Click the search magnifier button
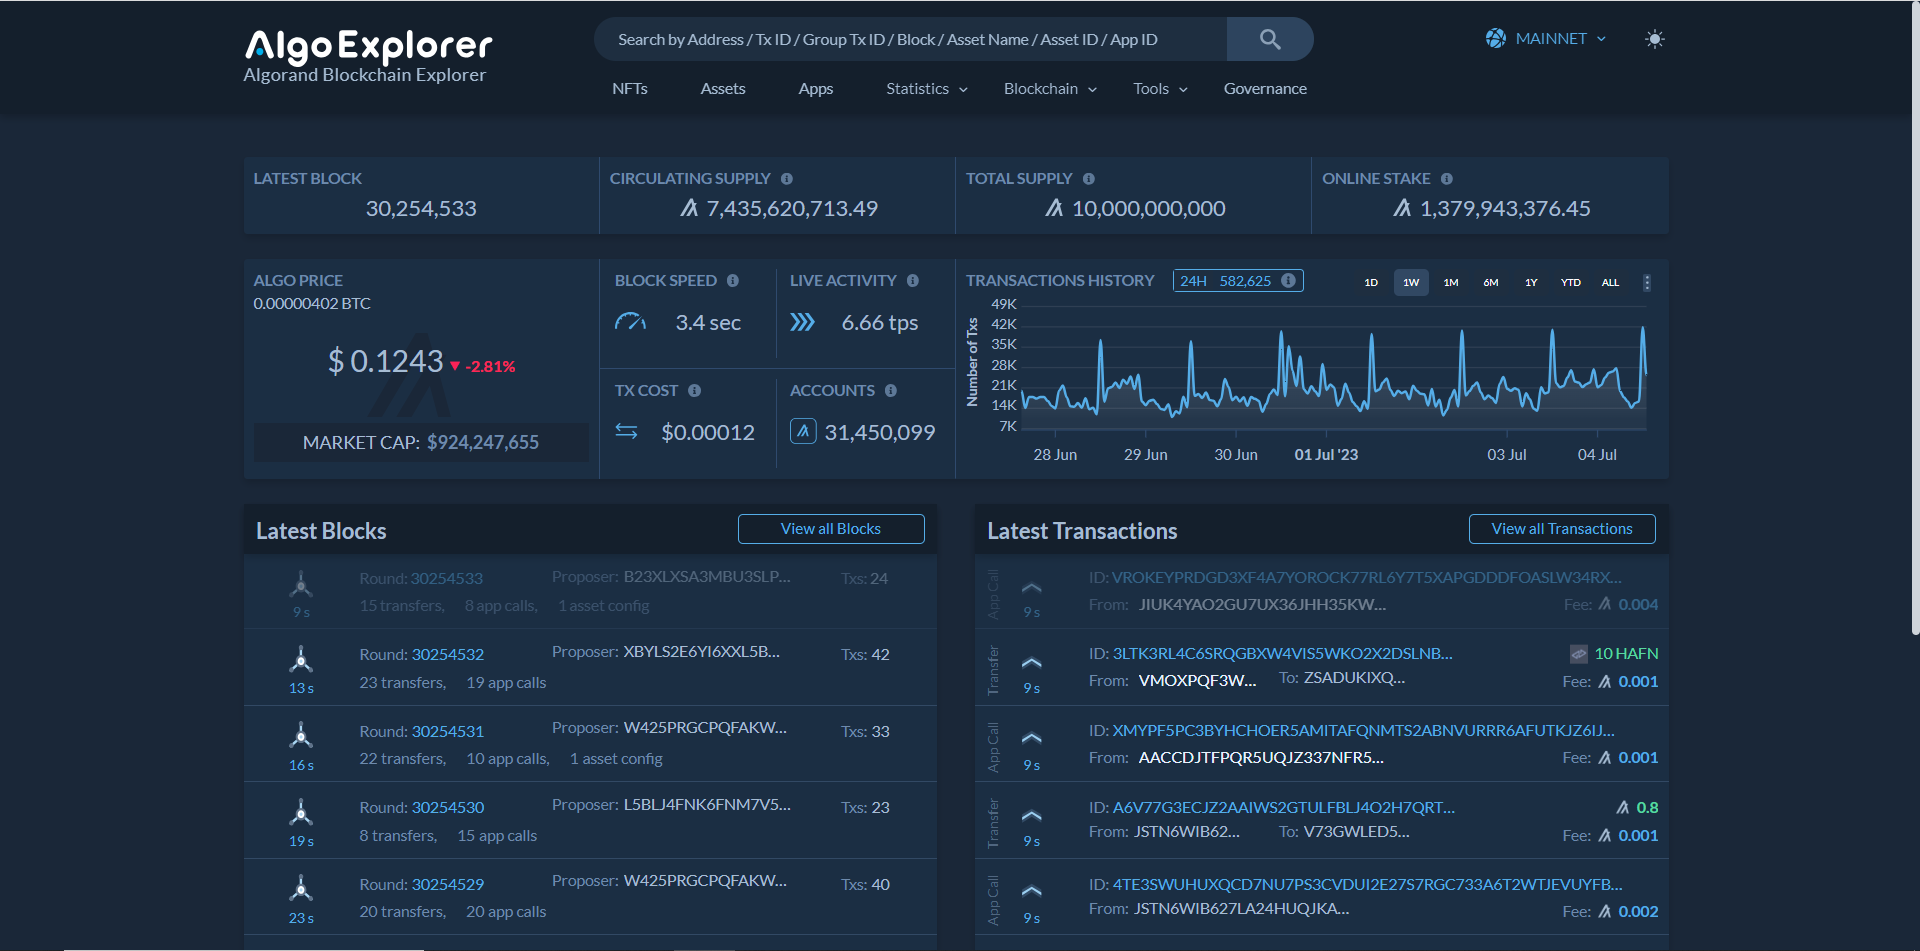Viewport: 1920px width, 951px height. [x=1270, y=39]
